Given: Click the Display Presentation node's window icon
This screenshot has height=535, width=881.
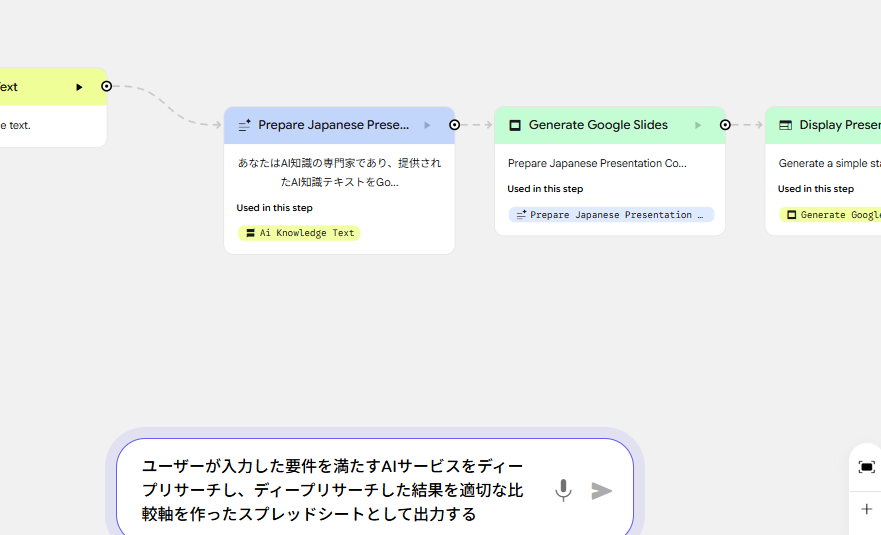Looking at the screenshot, I should (785, 126).
